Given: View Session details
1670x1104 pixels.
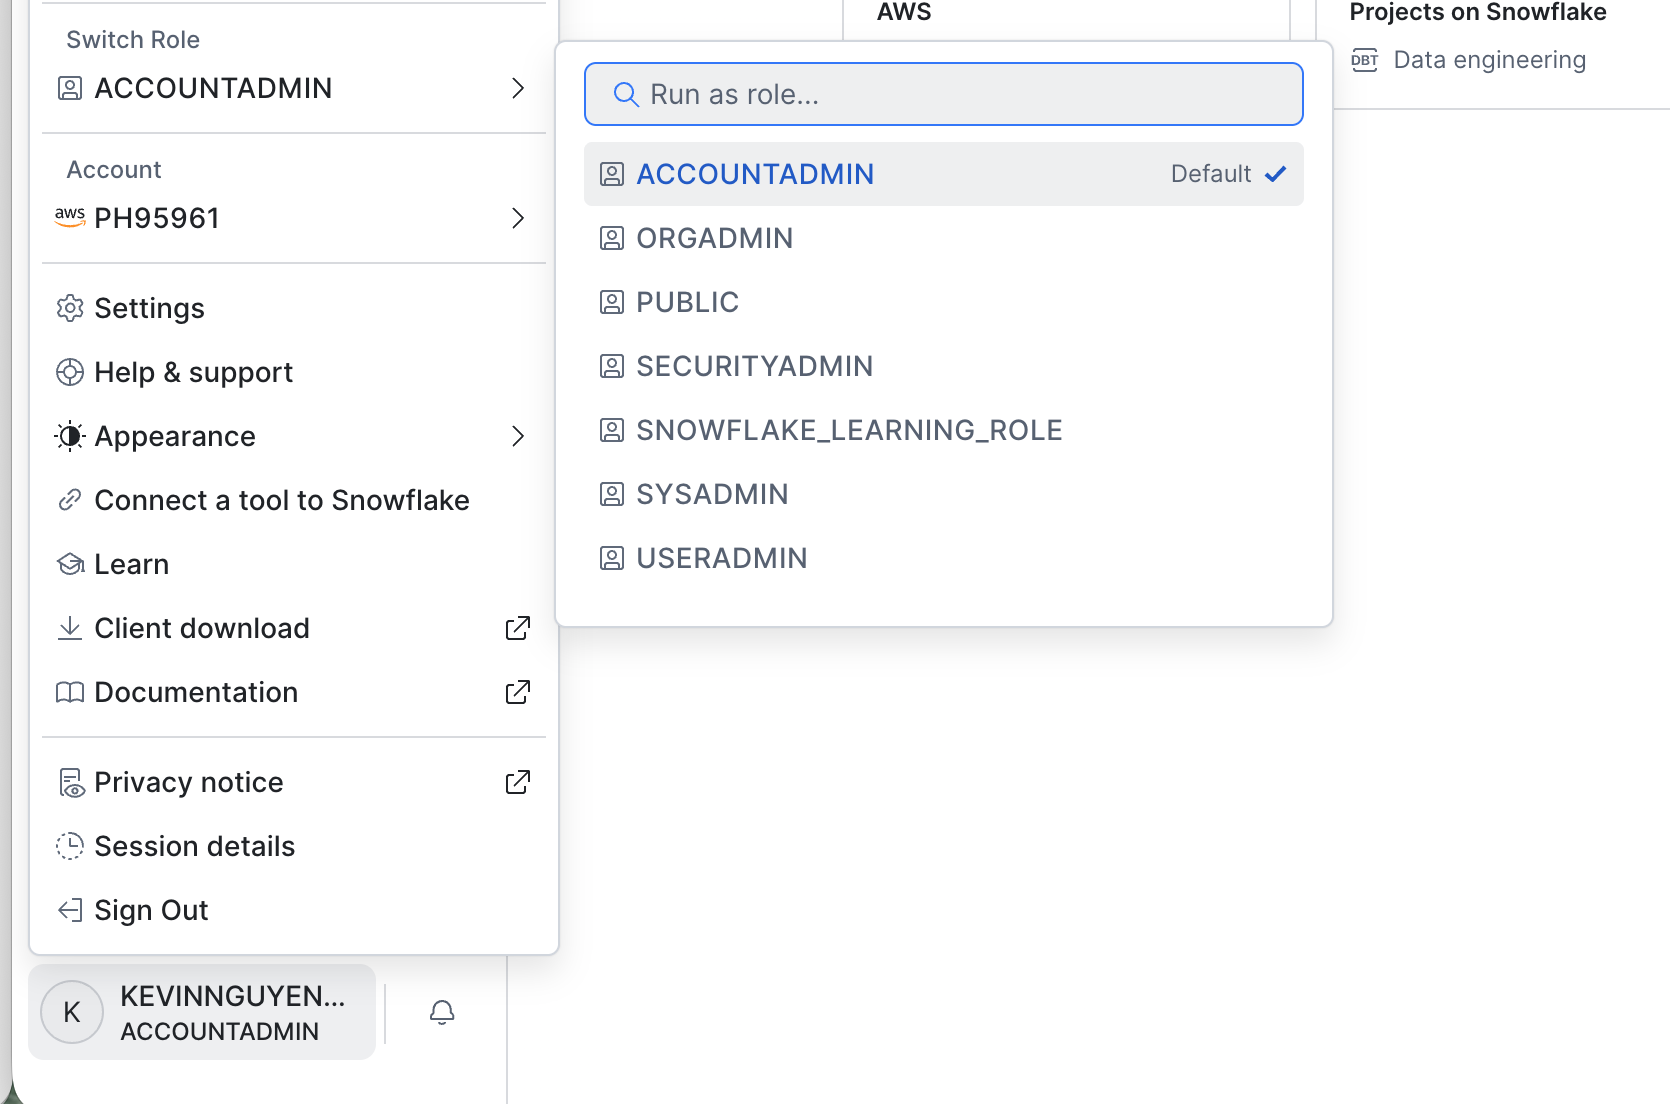Looking at the screenshot, I should (294, 846).
